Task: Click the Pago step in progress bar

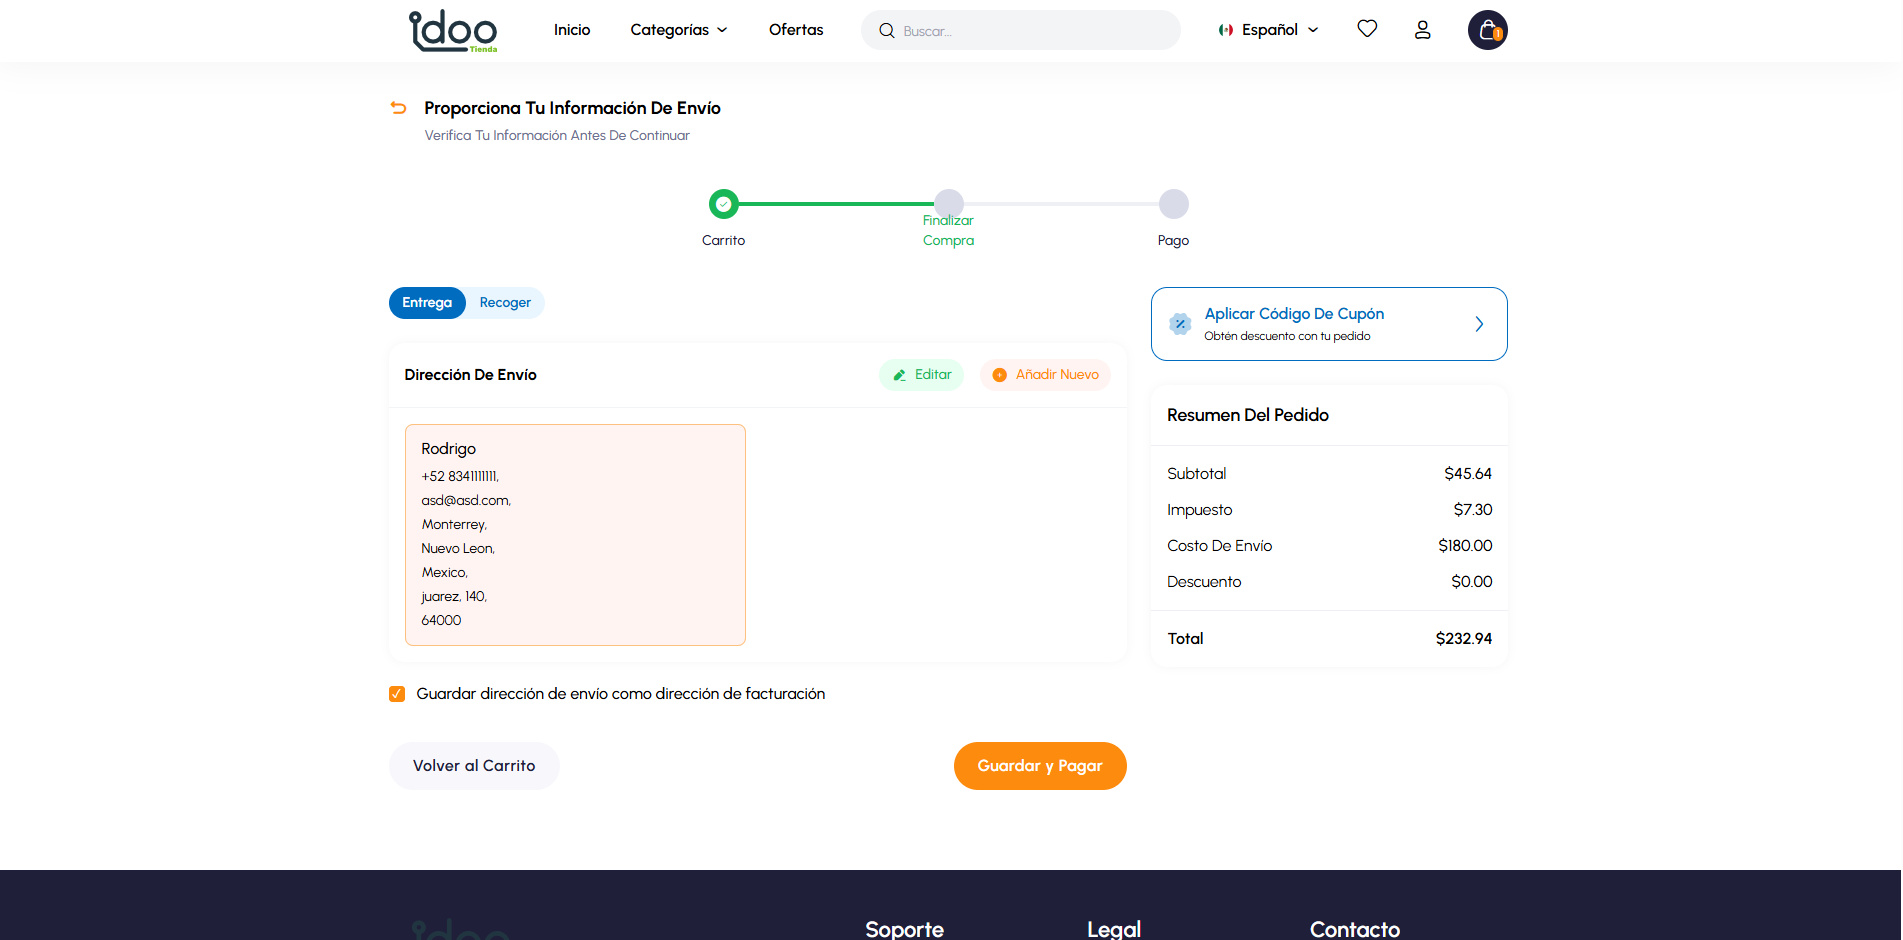Action: click(x=1173, y=204)
